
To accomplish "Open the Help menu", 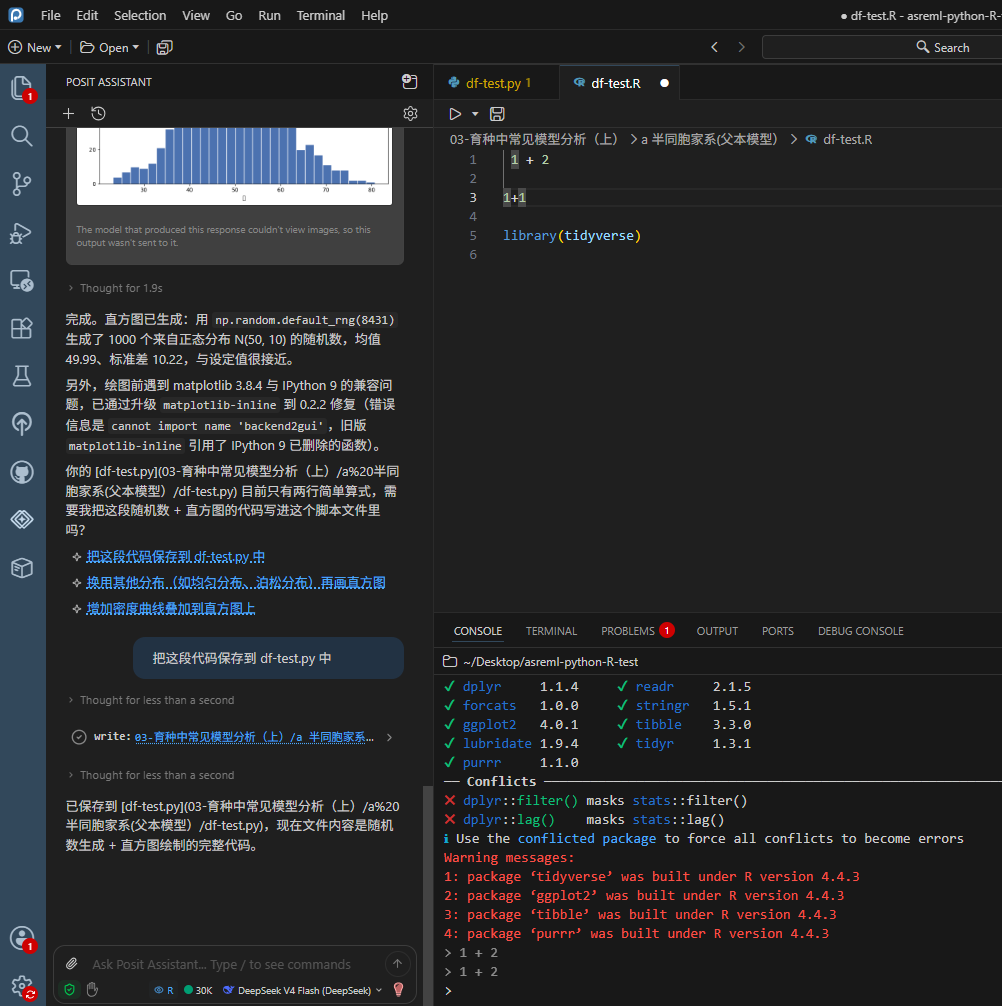I will [x=374, y=15].
